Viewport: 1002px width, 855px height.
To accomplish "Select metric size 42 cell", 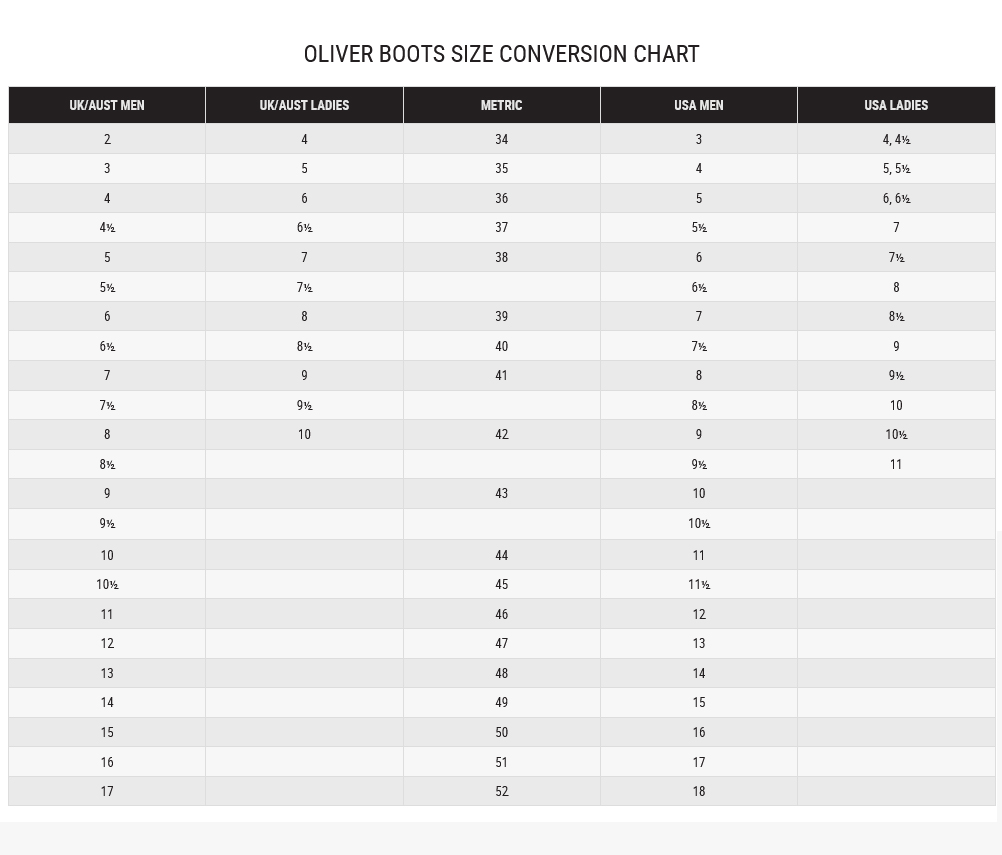I will coord(501,435).
